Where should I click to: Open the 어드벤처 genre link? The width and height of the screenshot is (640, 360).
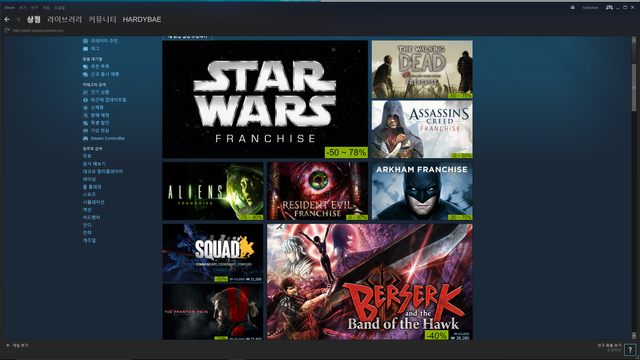pyautogui.click(x=91, y=218)
